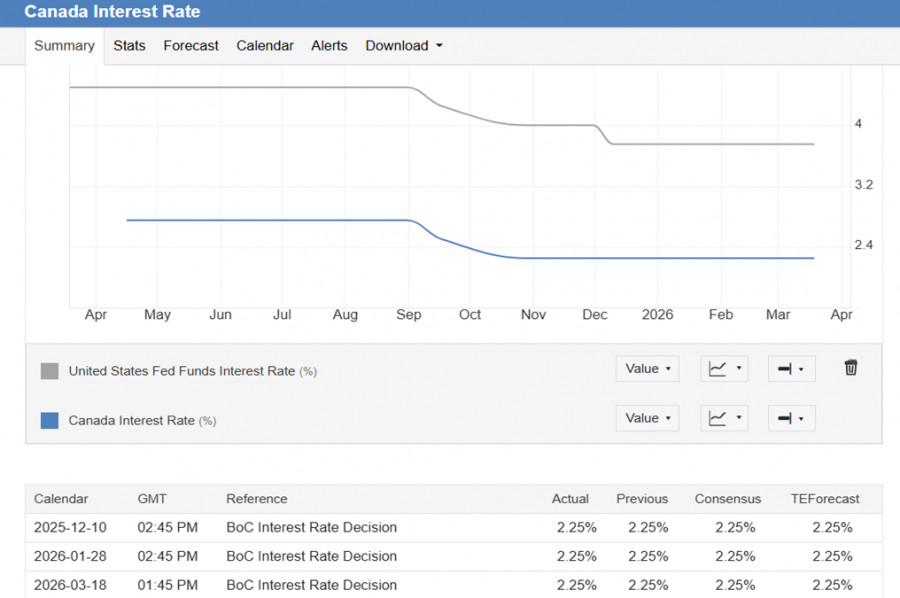
Task: Open the Alerts tab
Action: (329, 46)
